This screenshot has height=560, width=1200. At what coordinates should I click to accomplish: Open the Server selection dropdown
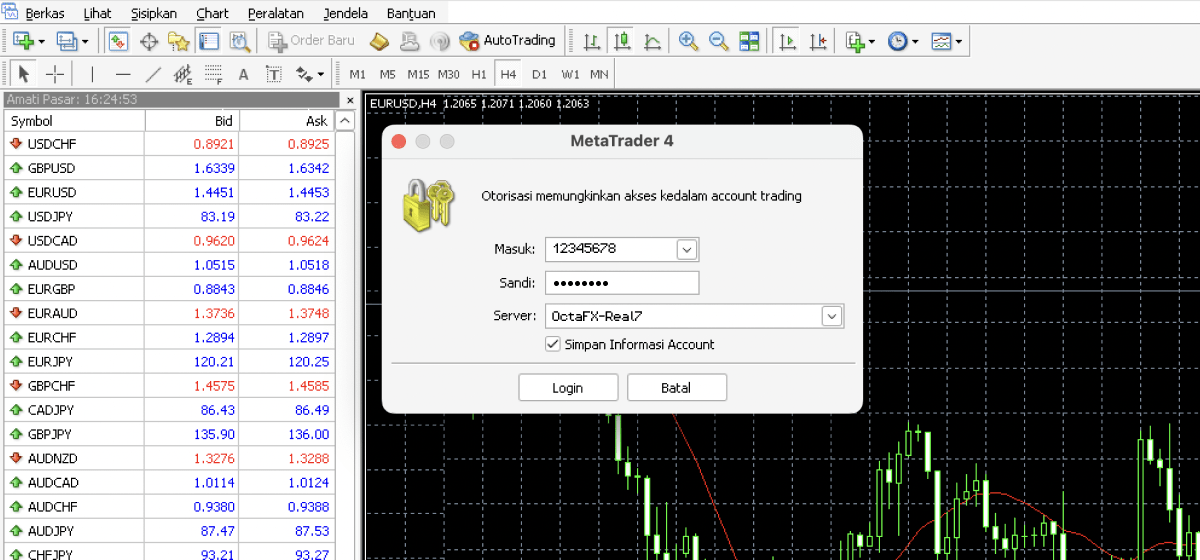(x=831, y=316)
